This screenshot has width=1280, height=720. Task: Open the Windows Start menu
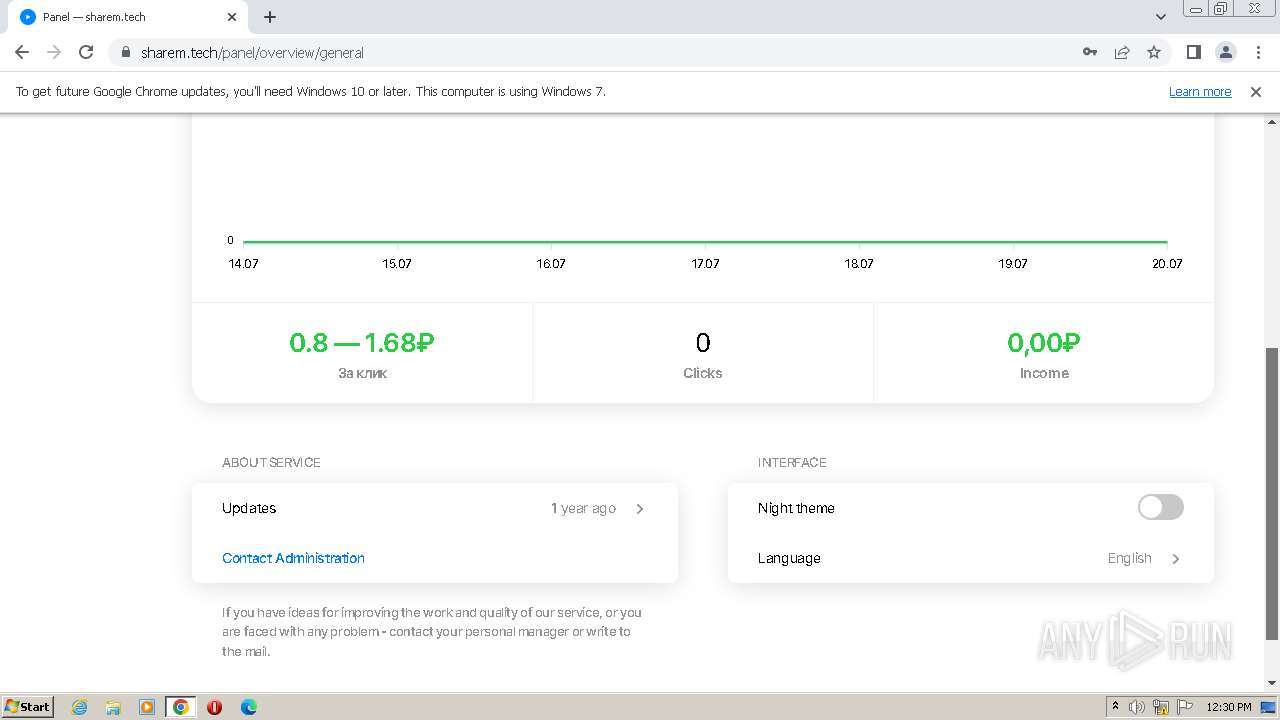(27, 706)
